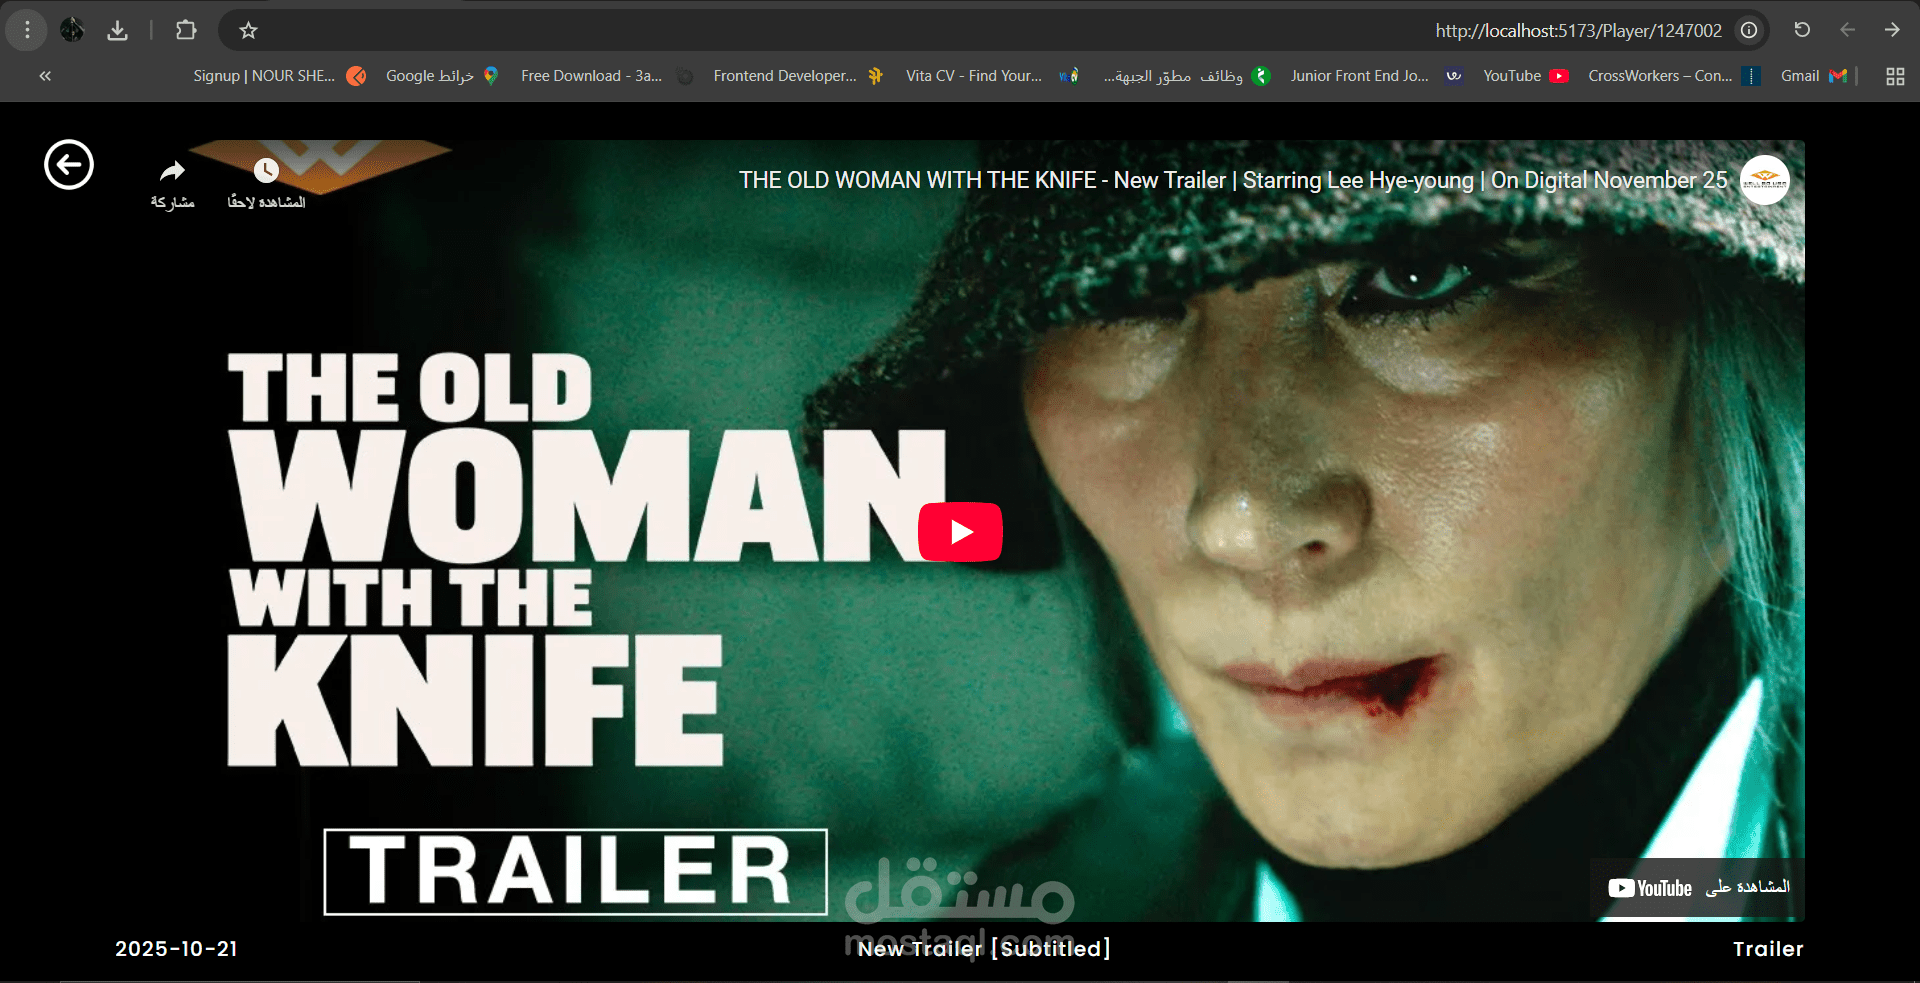Play the trailer with red YouTube button
Screen dimensions: 1920x983
click(960, 532)
